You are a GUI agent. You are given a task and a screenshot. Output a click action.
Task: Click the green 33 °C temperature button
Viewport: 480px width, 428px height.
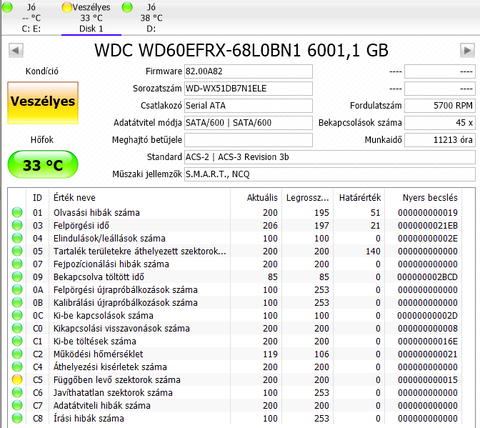tap(43, 165)
